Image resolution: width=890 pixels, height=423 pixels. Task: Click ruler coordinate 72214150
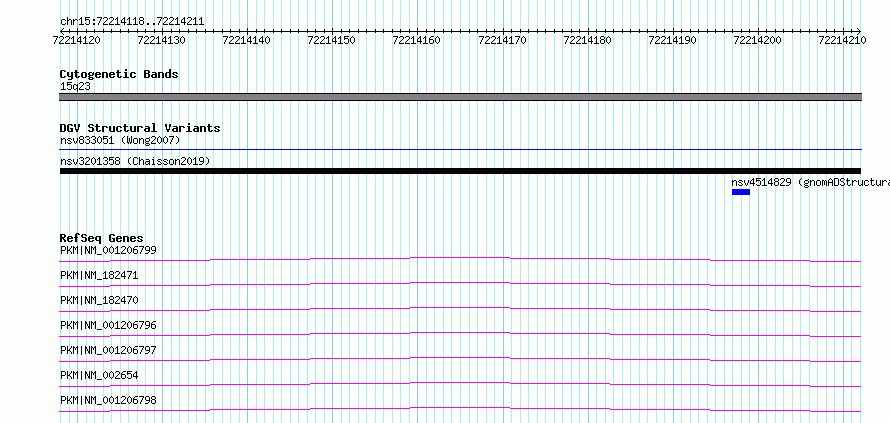click(331, 40)
